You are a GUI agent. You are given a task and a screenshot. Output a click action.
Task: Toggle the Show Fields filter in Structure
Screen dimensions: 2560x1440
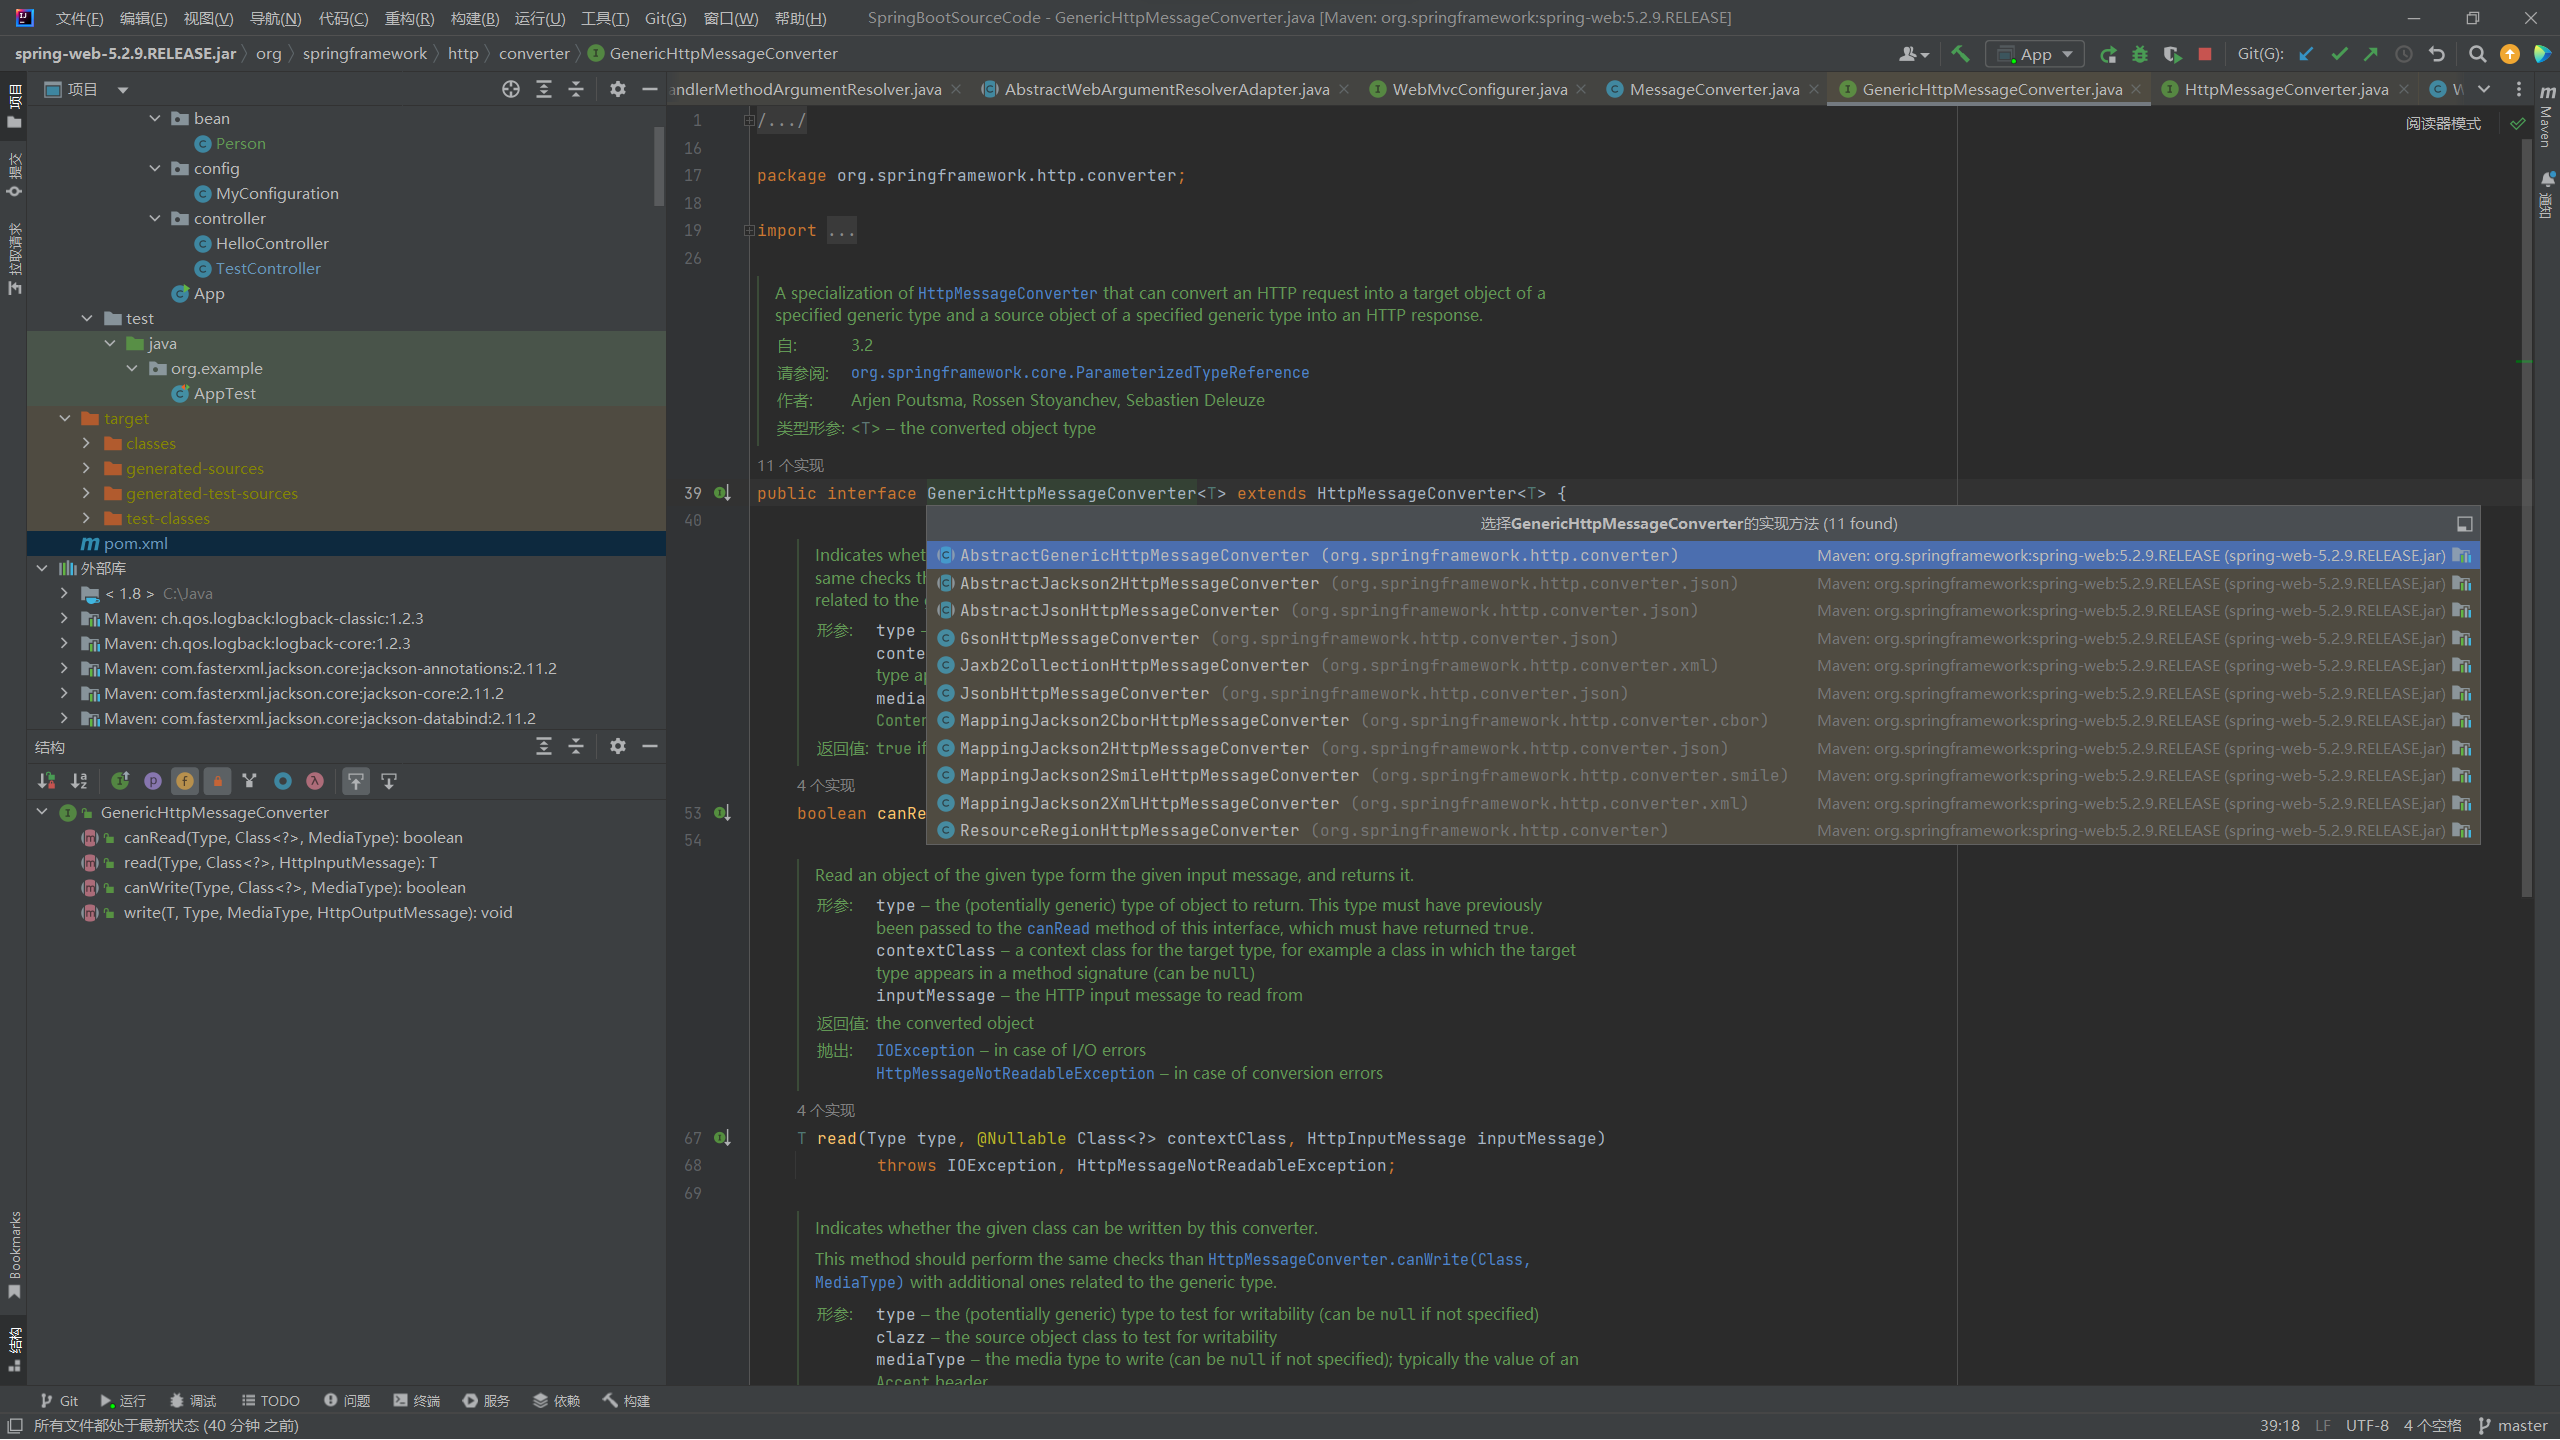185,781
